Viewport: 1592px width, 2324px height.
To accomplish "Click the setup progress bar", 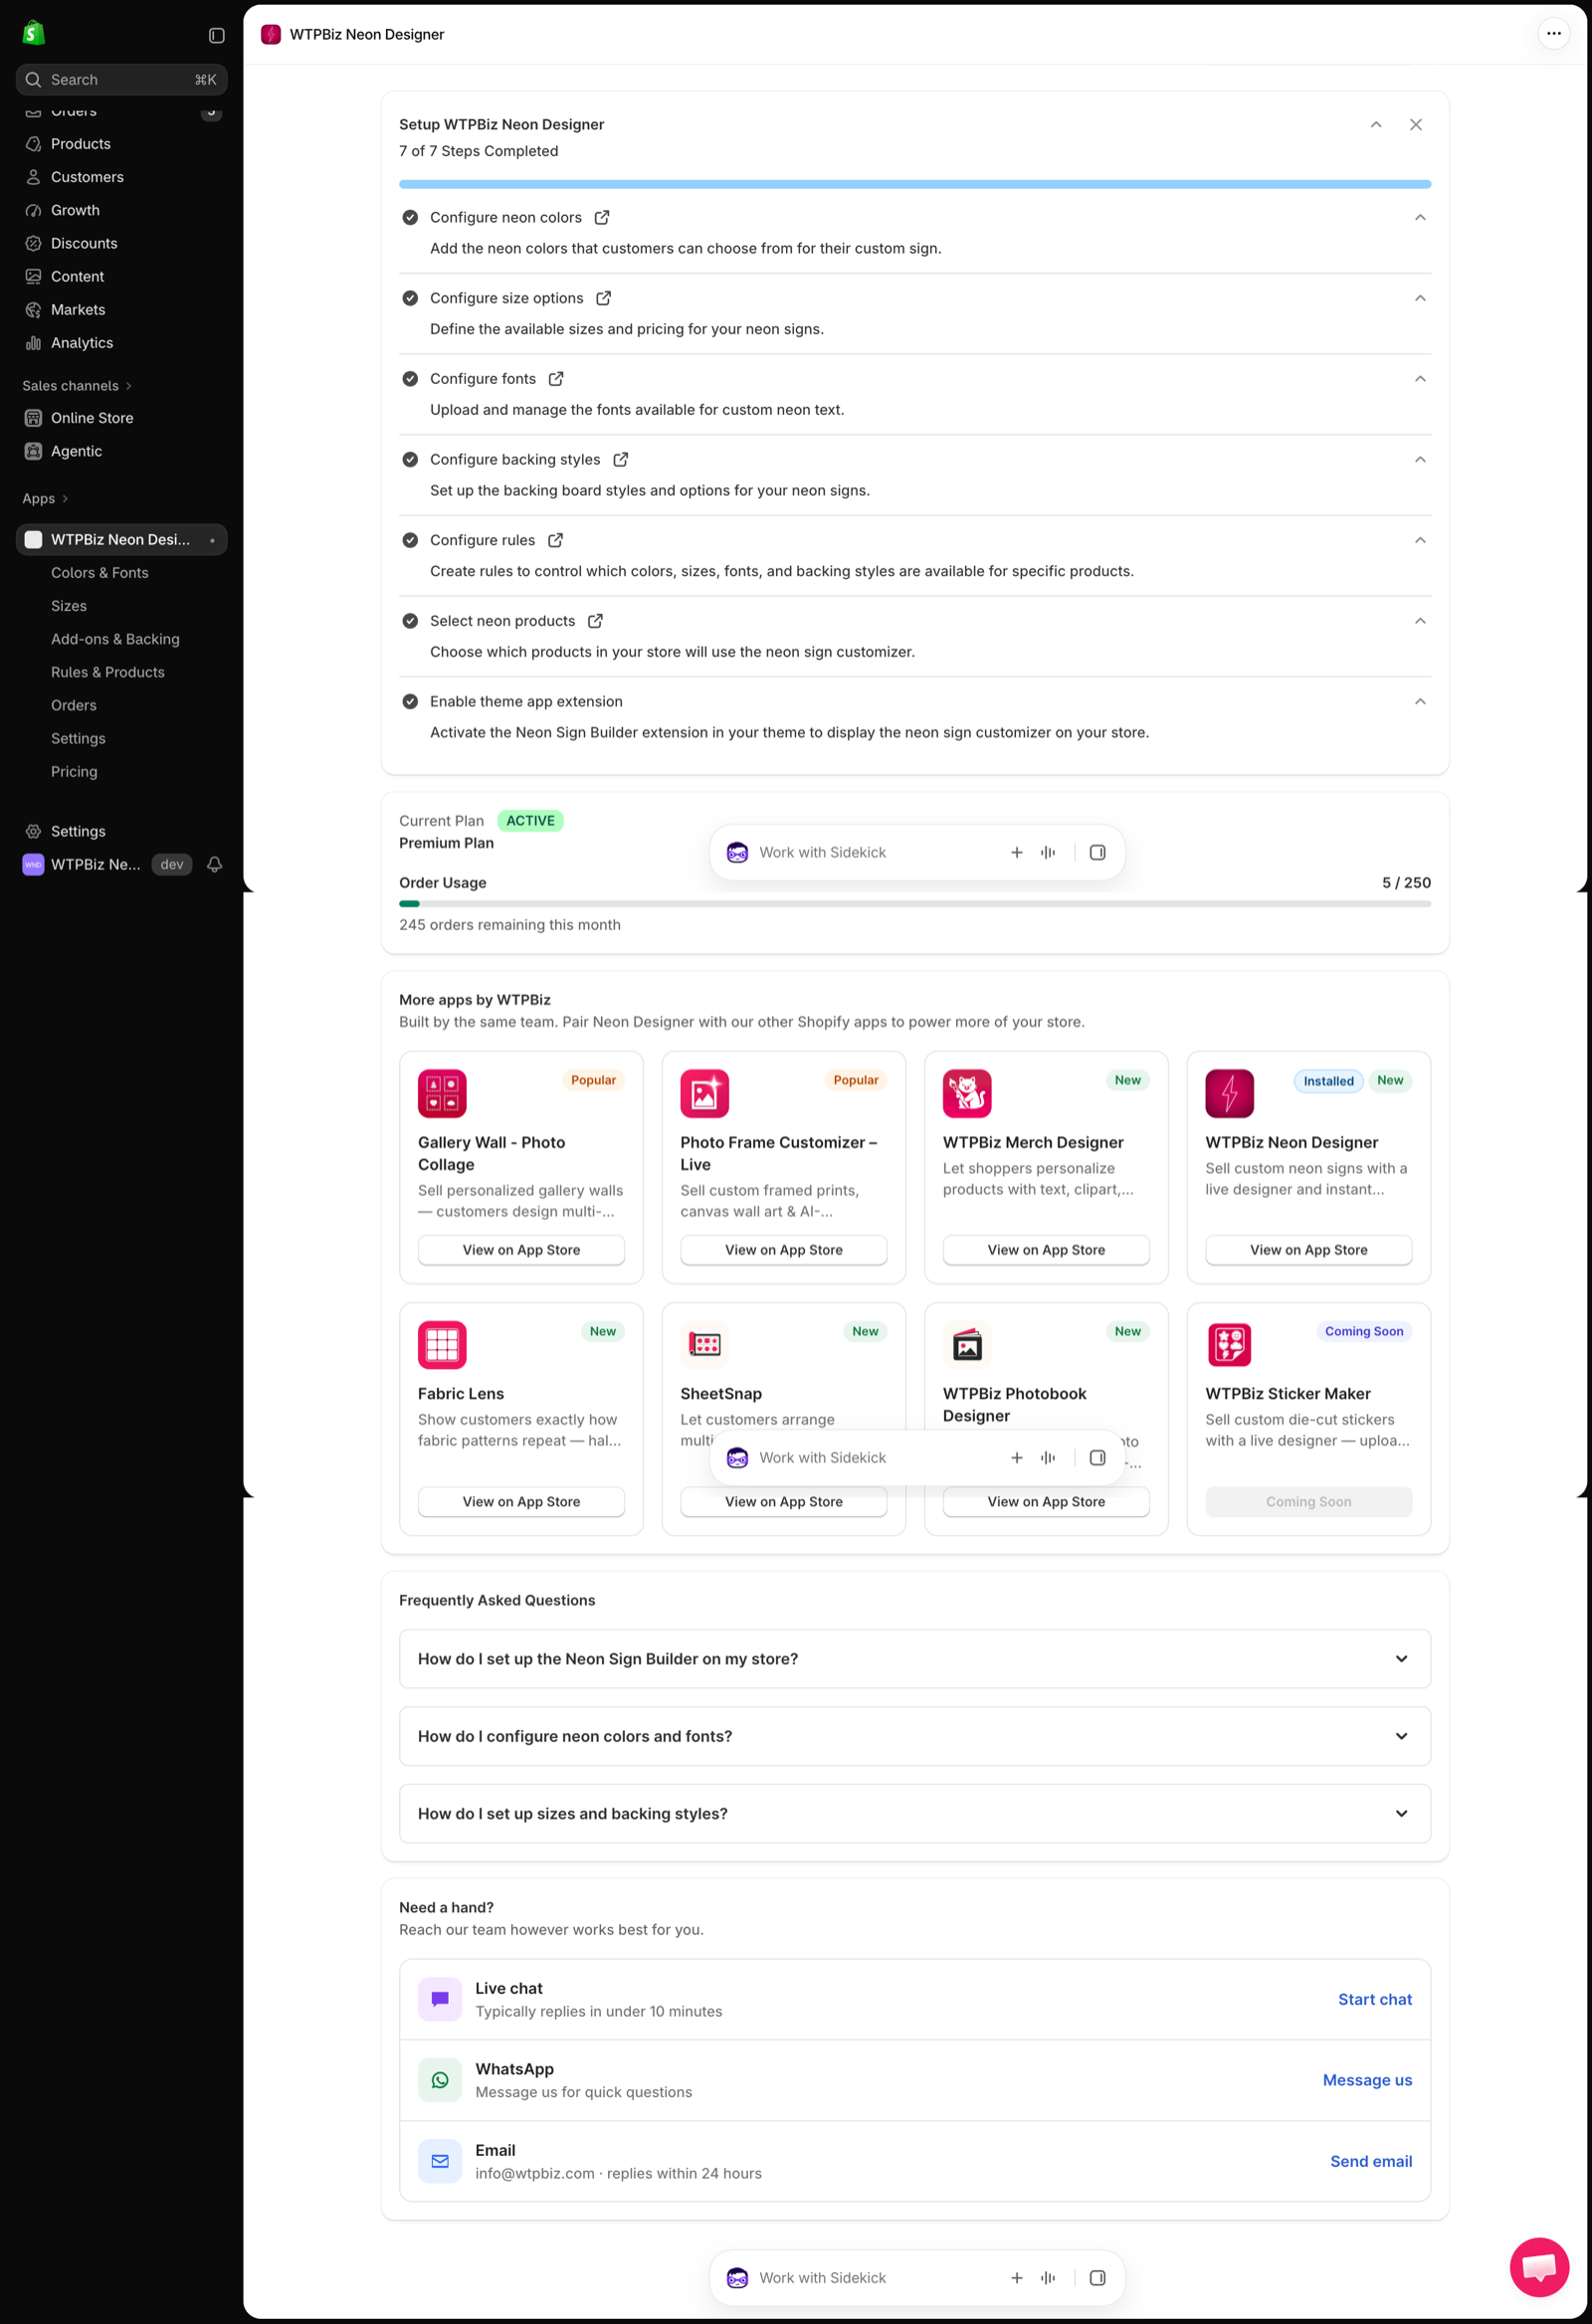I will point(914,184).
